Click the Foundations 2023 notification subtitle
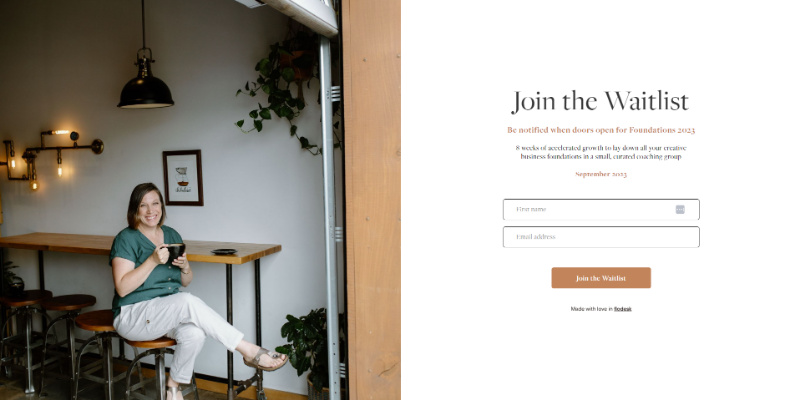This screenshot has height=400, width=800. (601, 130)
